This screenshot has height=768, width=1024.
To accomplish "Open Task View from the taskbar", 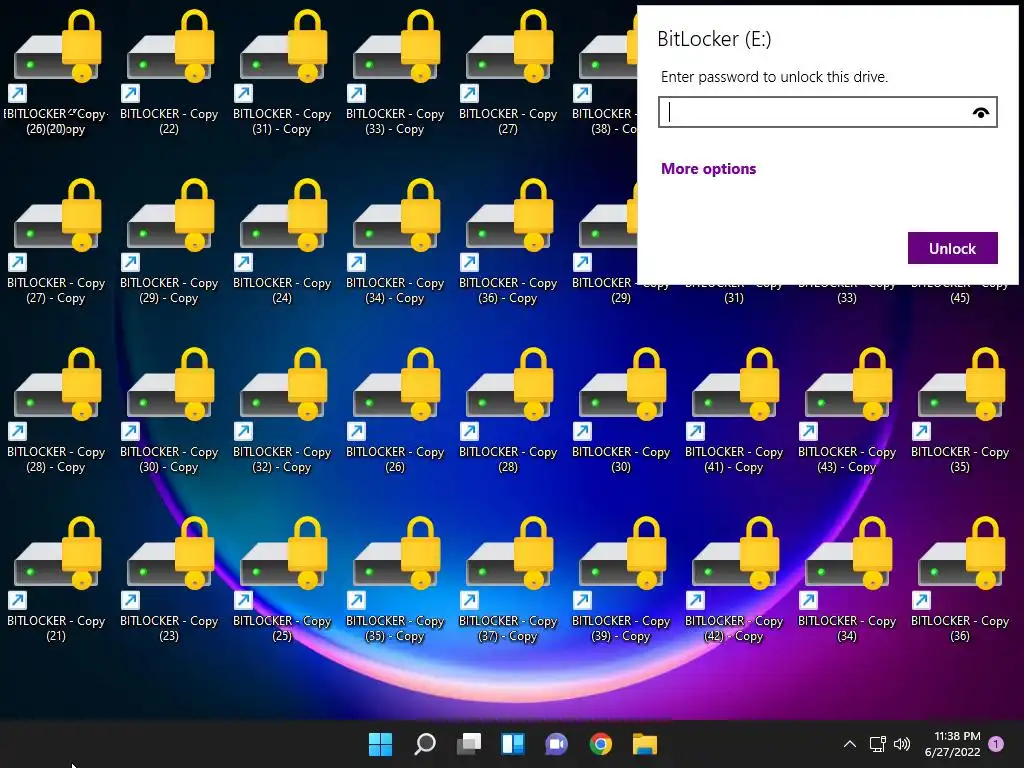I will click(469, 744).
